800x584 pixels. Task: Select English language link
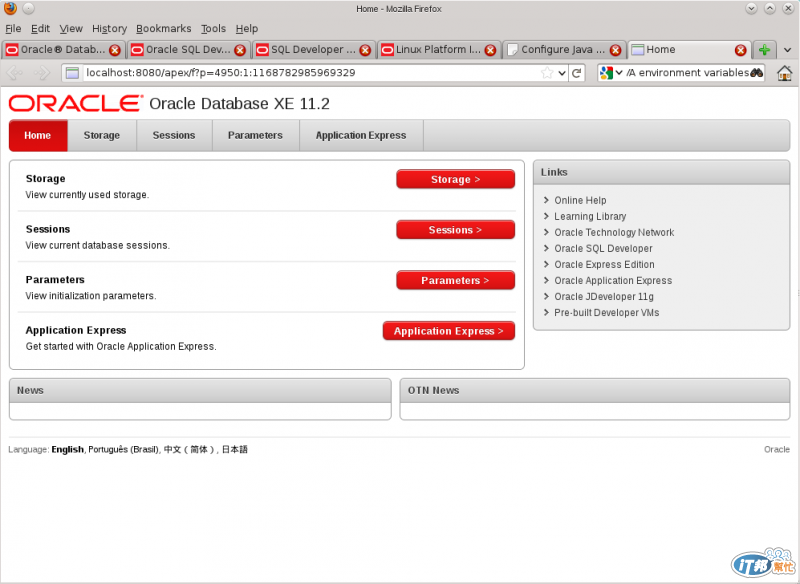coord(67,449)
